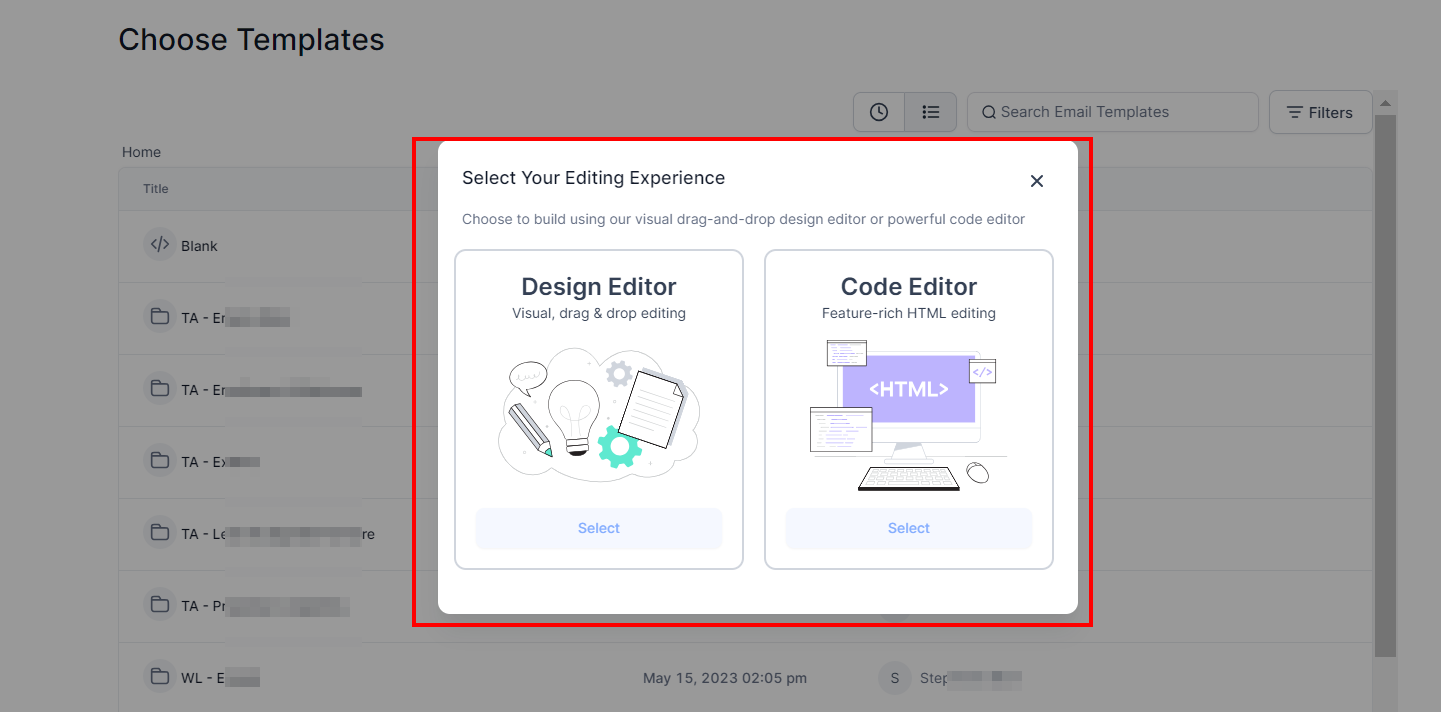1441x712 pixels.
Task: Click the Title column header
Action: (156, 189)
